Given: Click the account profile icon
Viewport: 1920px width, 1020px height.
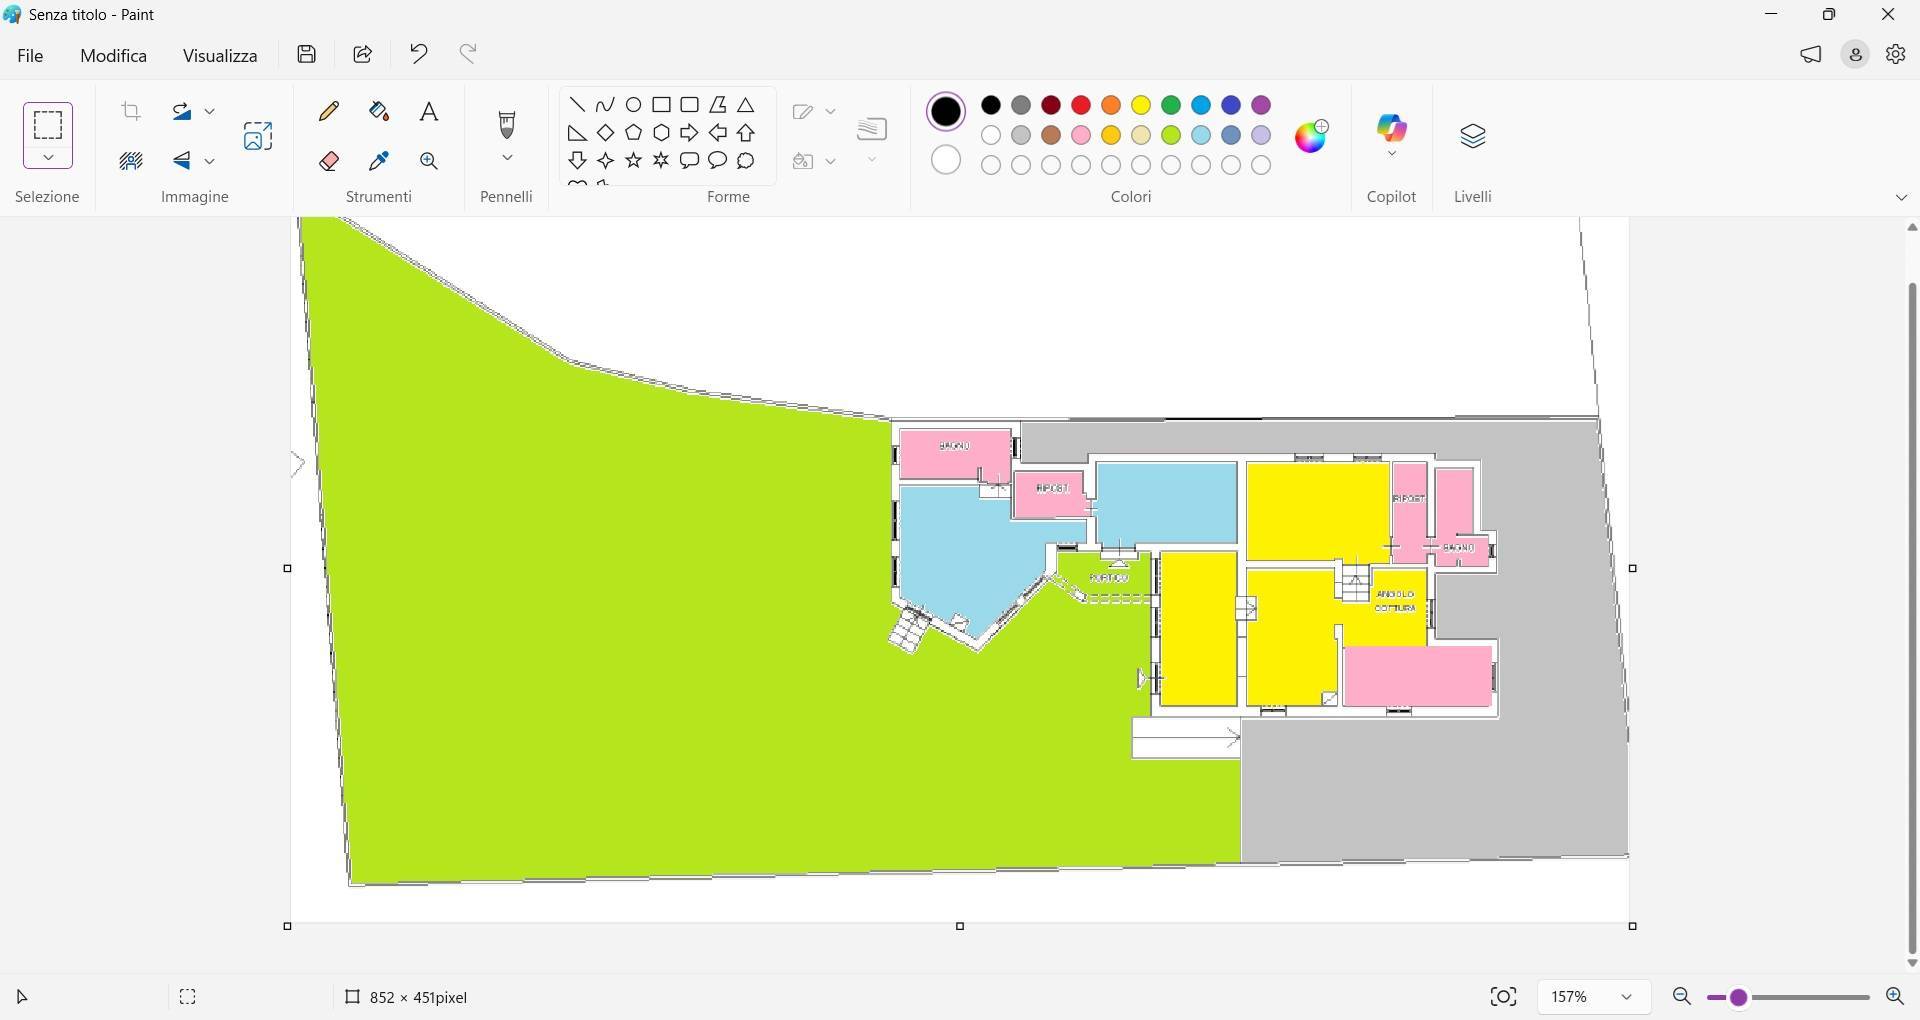Looking at the screenshot, I should coord(1856,55).
